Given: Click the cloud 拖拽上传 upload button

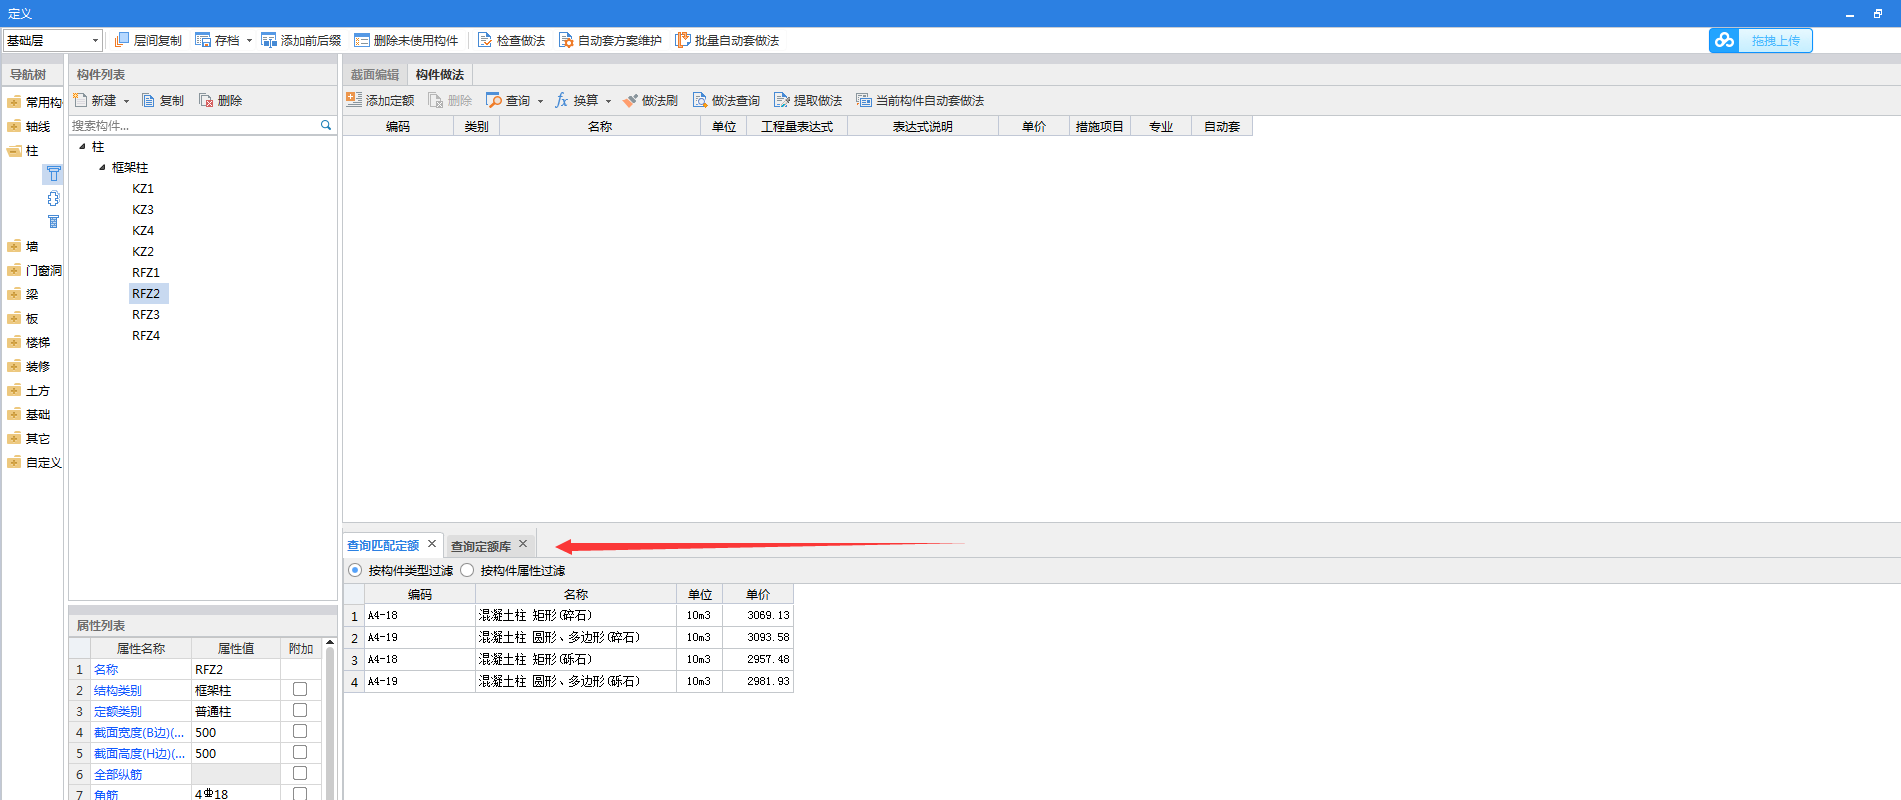Looking at the screenshot, I should click(x=1761, y=40).
